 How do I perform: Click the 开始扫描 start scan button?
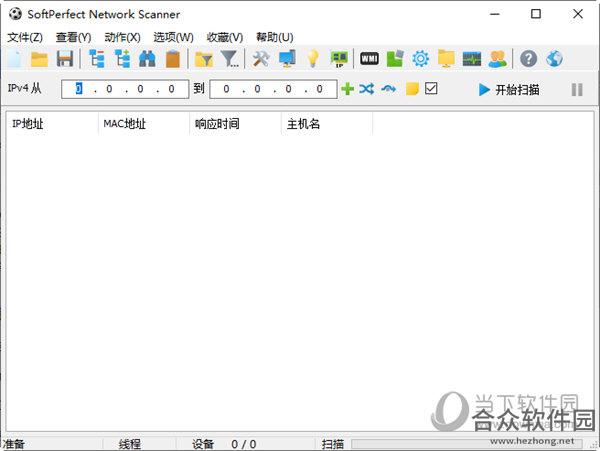tap(509, 90)
